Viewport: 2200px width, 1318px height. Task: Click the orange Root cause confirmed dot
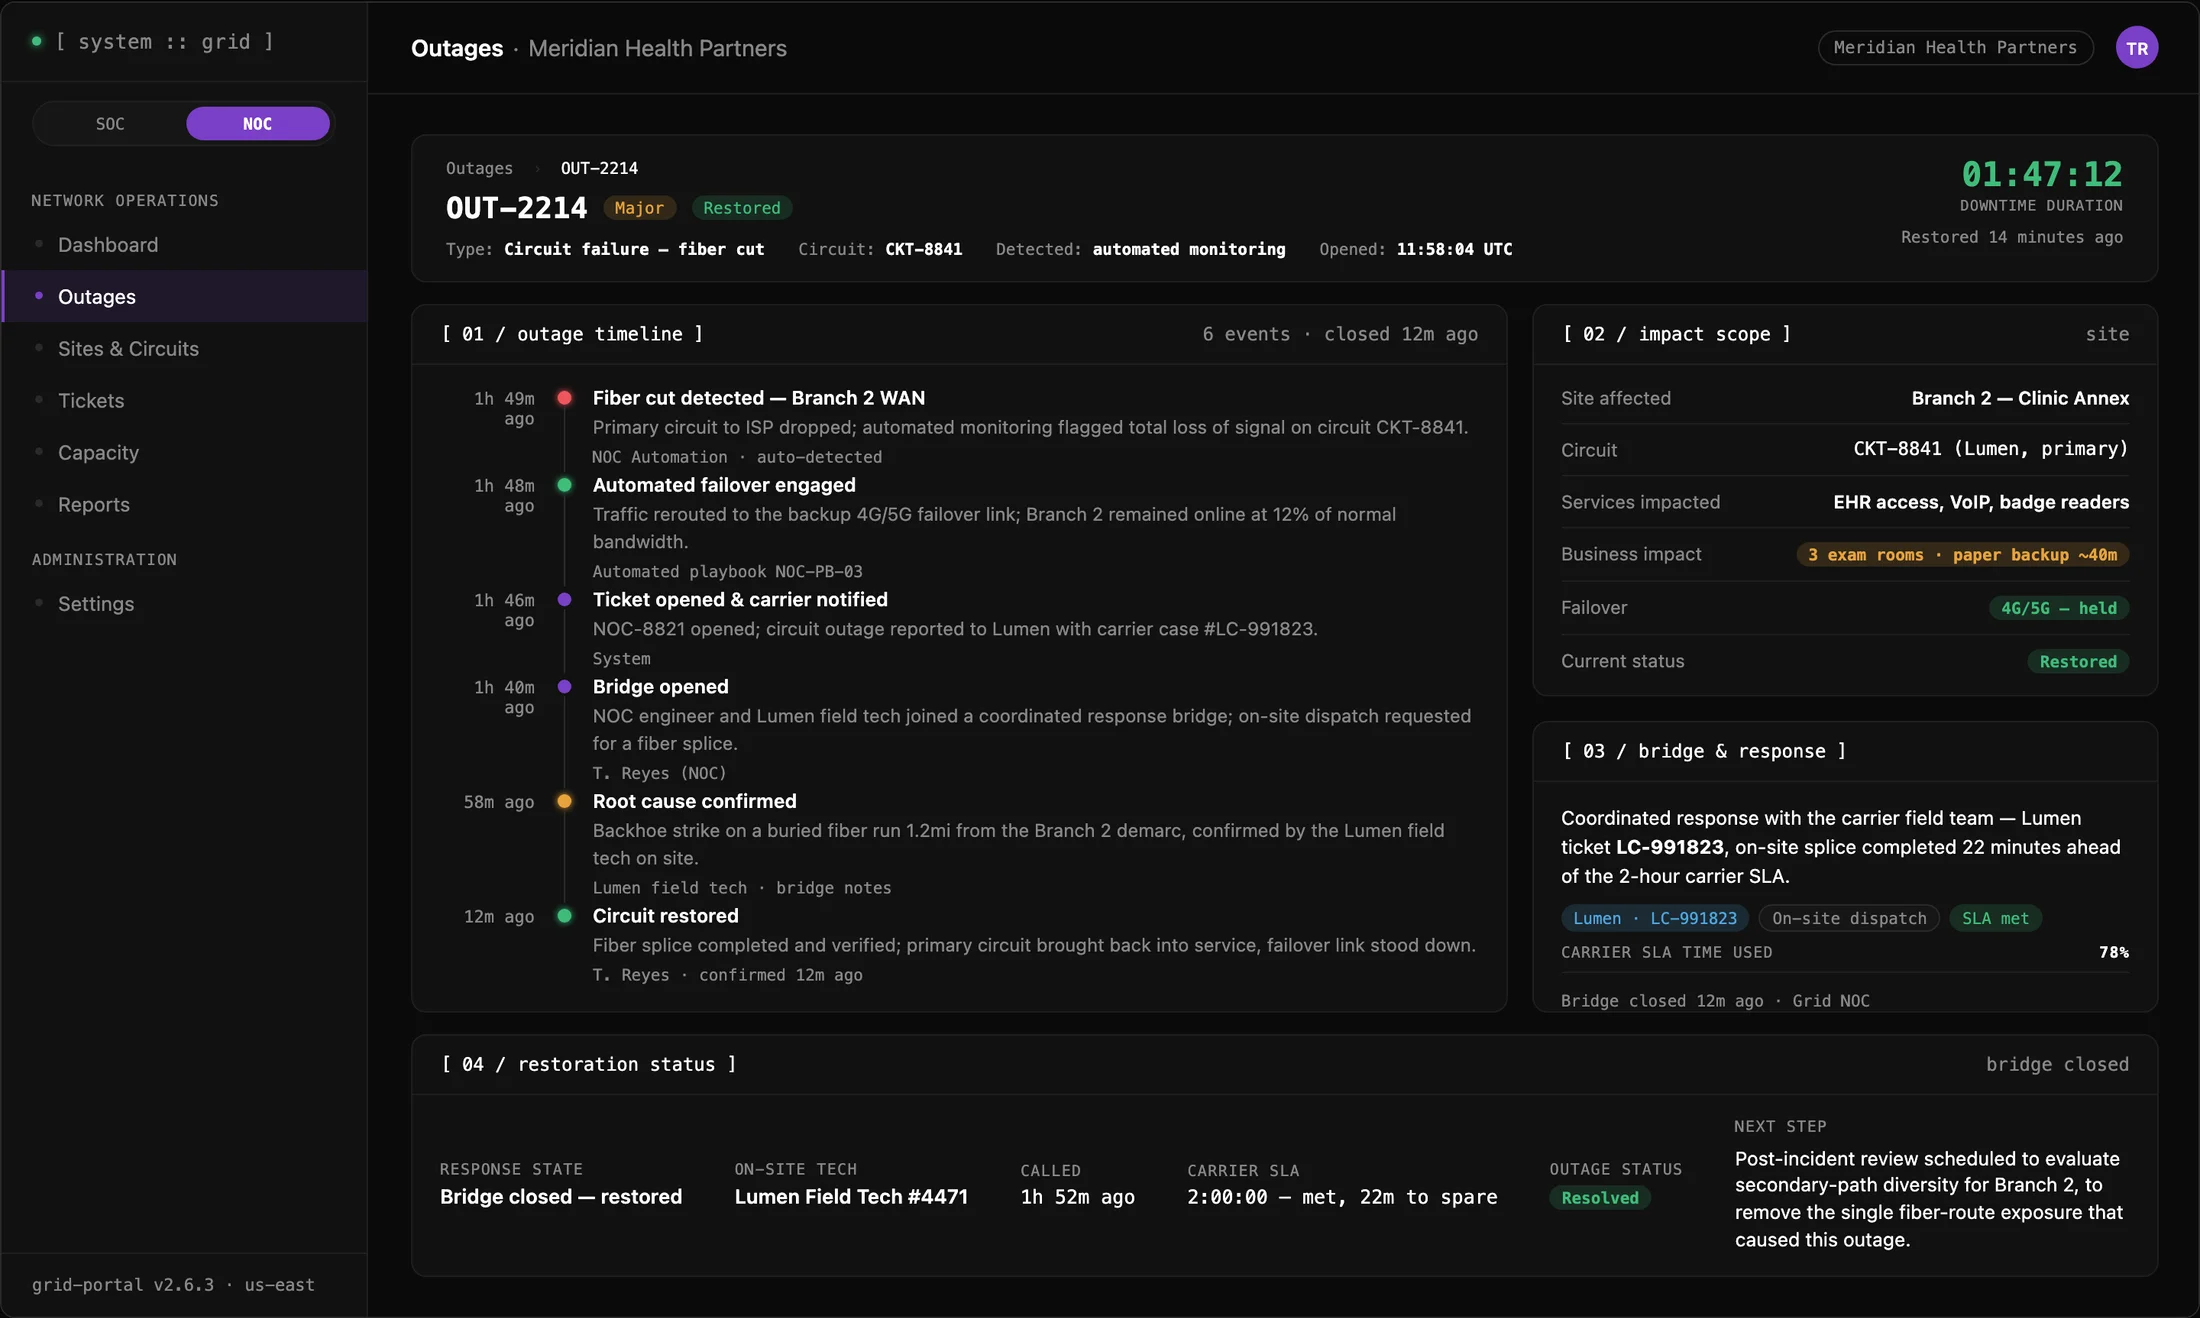tap(564, 801)
